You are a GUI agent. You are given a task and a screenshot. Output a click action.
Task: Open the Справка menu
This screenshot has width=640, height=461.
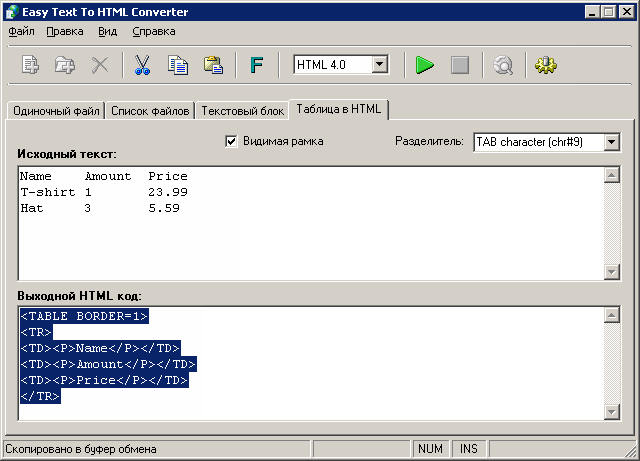(153, 31)
